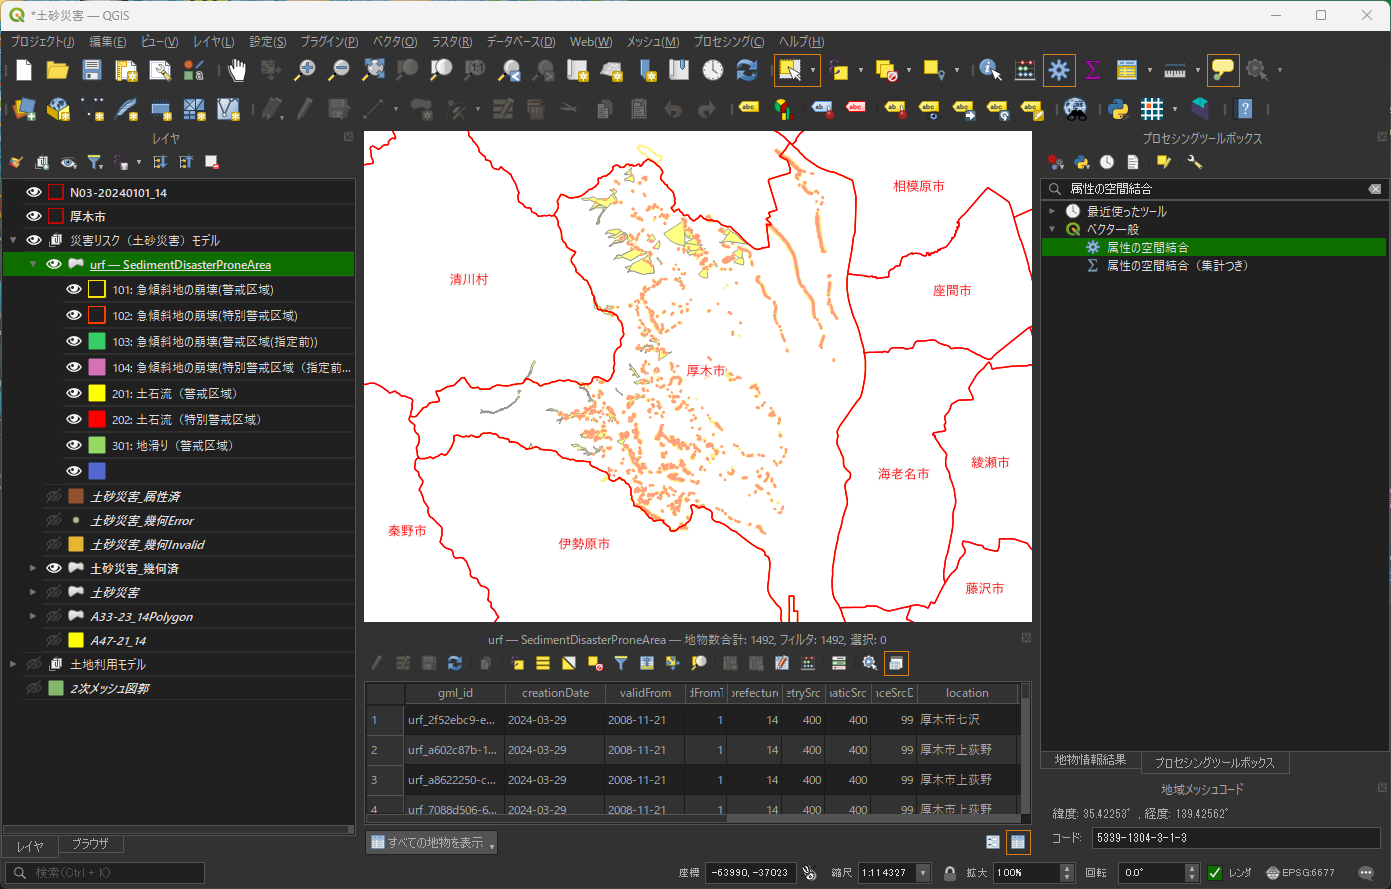Expand the 最近使ったツール group
The image size is (1391, 889).
pos(1052,211)
